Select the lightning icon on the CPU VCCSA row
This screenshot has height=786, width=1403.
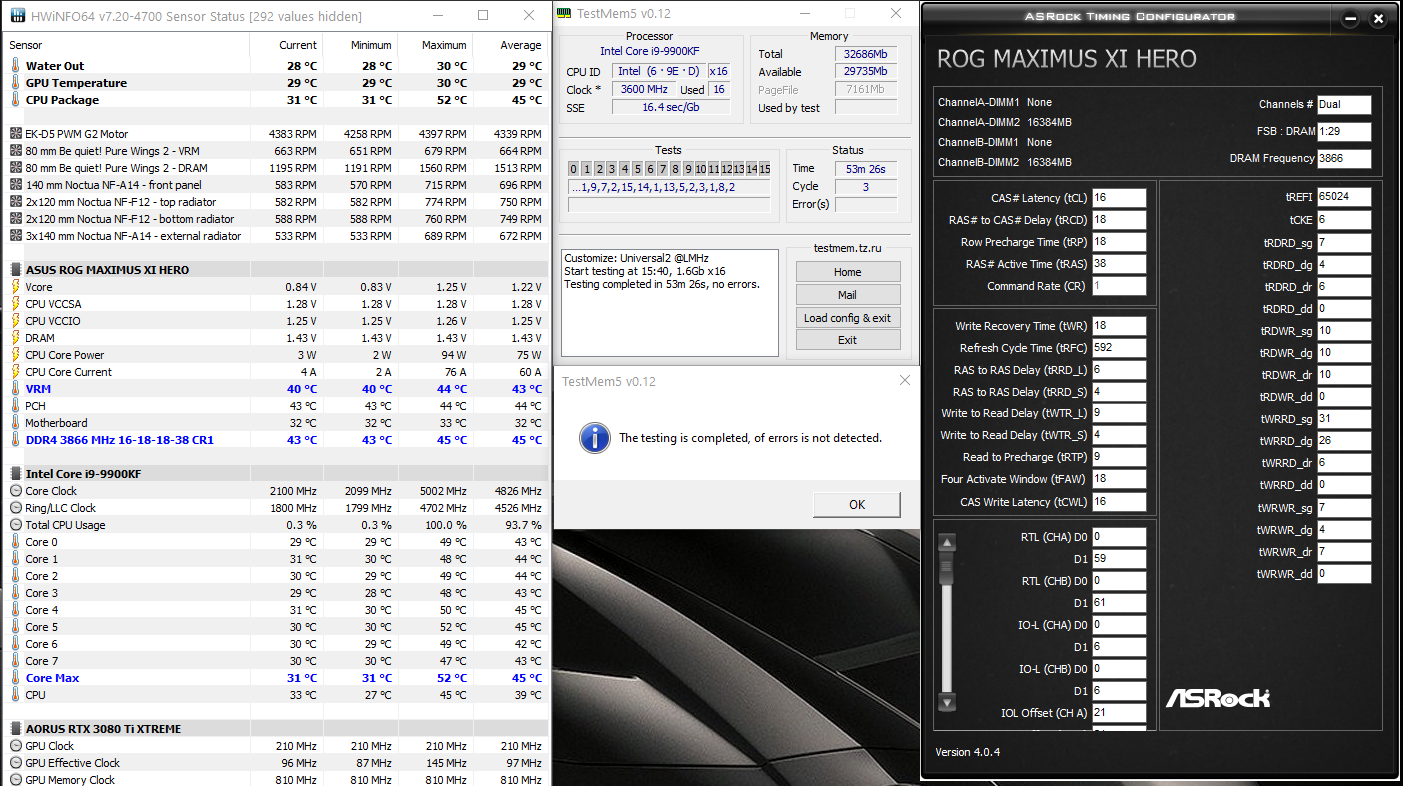click(x=15, y=304)
